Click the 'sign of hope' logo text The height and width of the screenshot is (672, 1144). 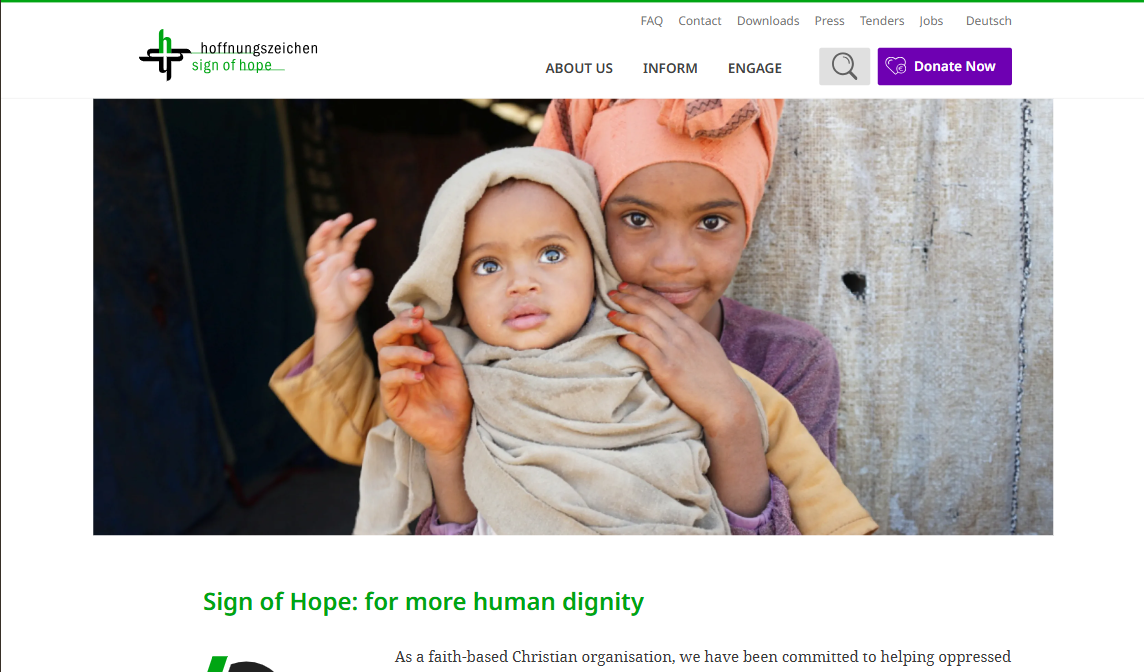[232, 66]
